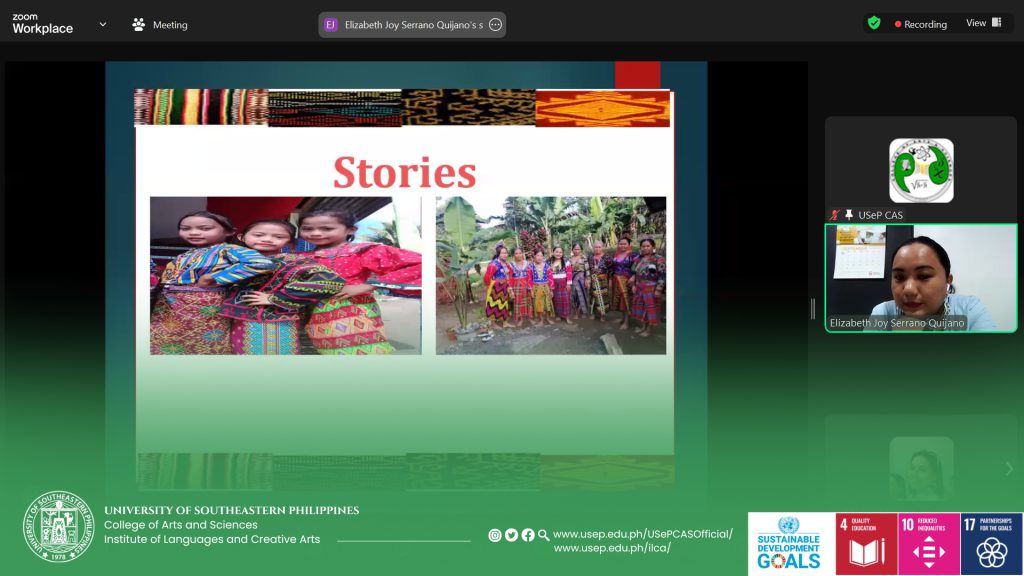Click the Stories slide title

(404, 172)
